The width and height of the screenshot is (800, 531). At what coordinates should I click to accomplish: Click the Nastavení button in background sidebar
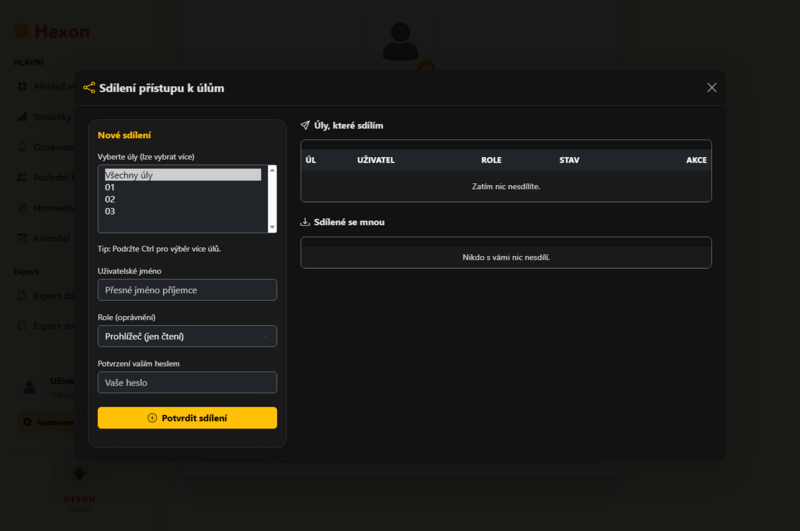47,422
